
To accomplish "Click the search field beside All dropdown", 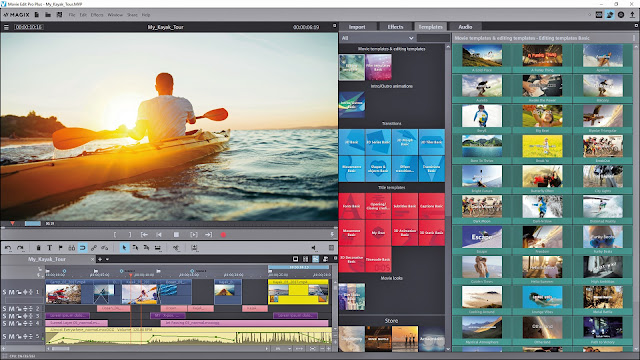I will [433, 38].
